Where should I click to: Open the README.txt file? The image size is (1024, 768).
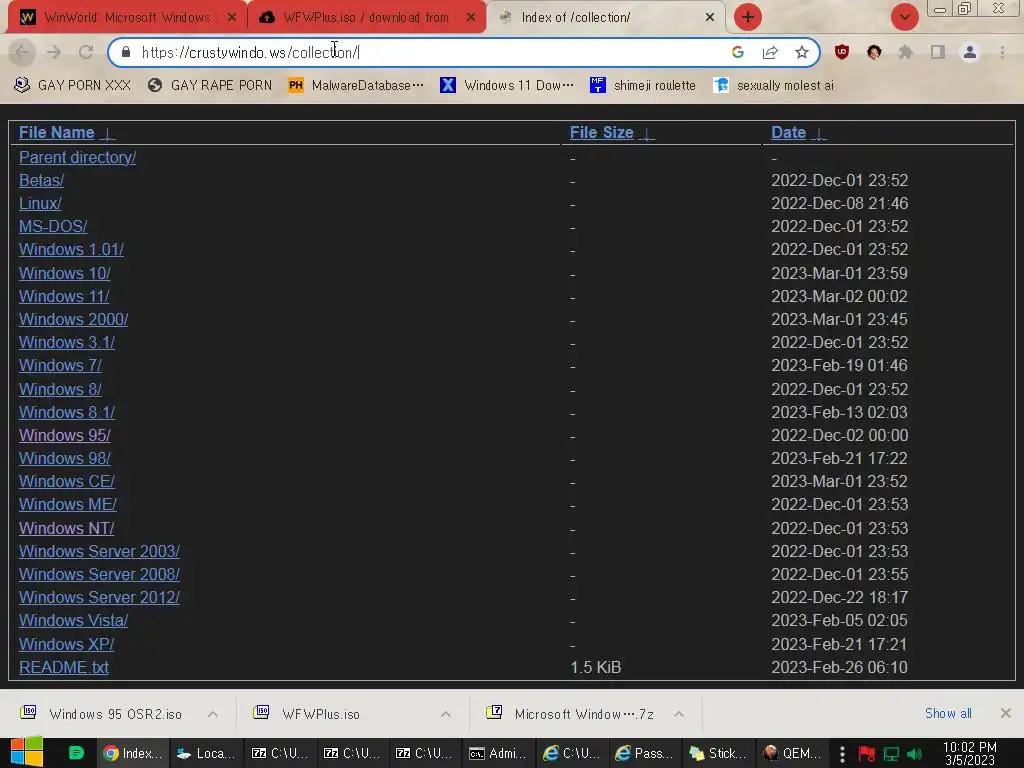(64, 667)
